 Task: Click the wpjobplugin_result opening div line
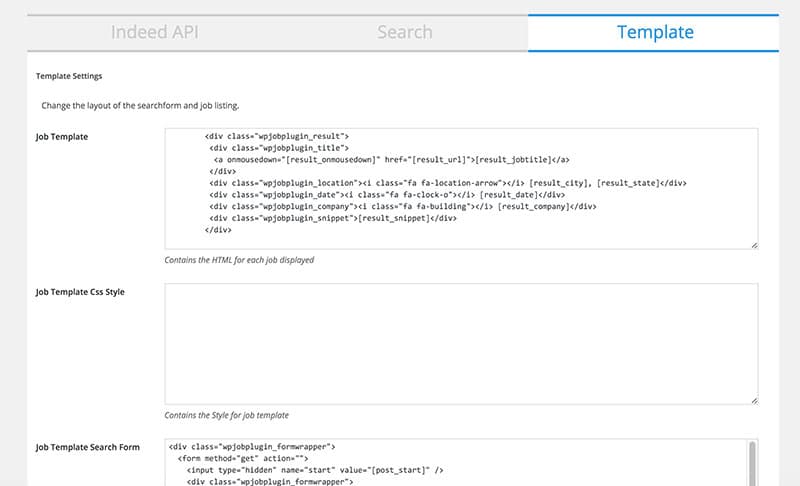click(277, 136)
